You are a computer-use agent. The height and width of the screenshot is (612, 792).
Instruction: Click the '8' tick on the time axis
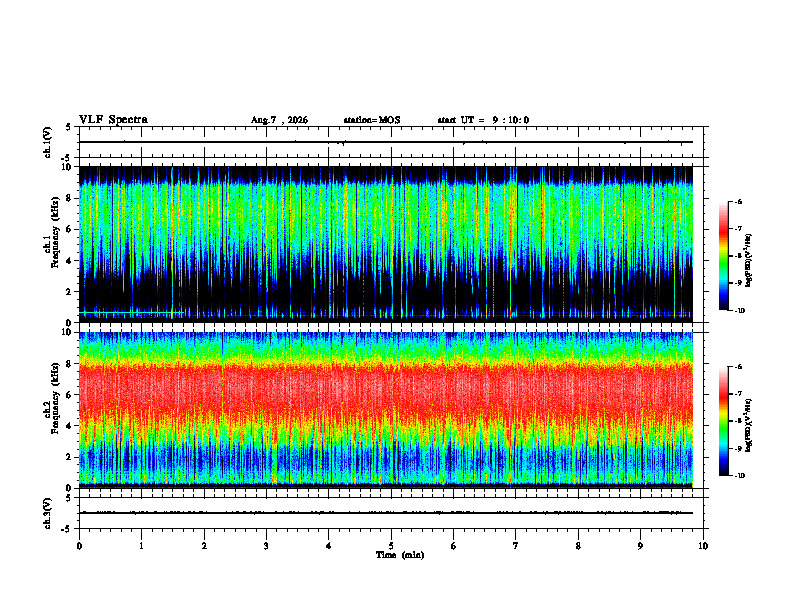578,546
